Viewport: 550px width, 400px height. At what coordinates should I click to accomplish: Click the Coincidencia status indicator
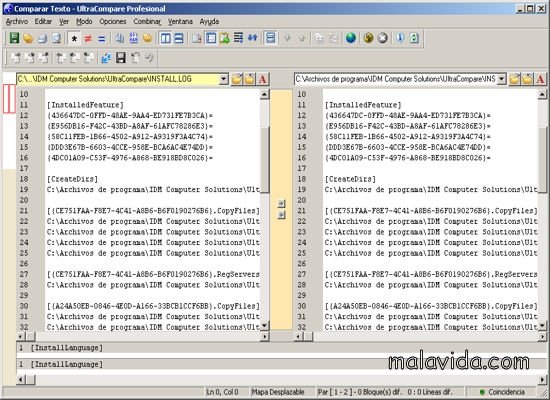pos(502,392)
